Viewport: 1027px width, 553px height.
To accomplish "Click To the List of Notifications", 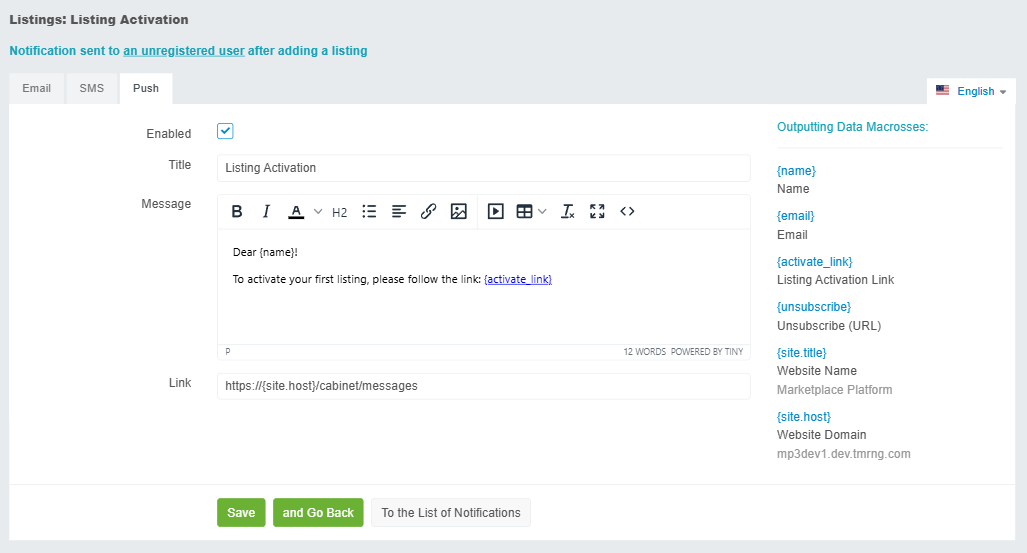I will coord(451,512).
